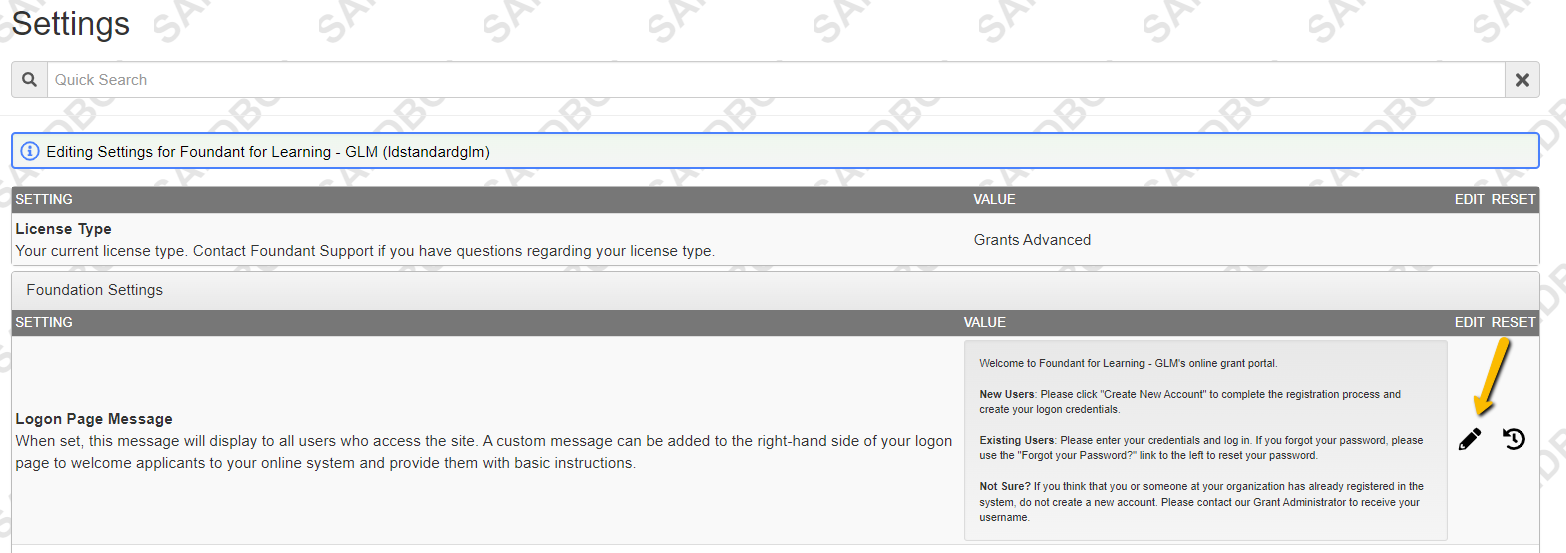1566x553 pixels.
Task: Clear the Quick Search field with the X
Action: coord(1522,80)
